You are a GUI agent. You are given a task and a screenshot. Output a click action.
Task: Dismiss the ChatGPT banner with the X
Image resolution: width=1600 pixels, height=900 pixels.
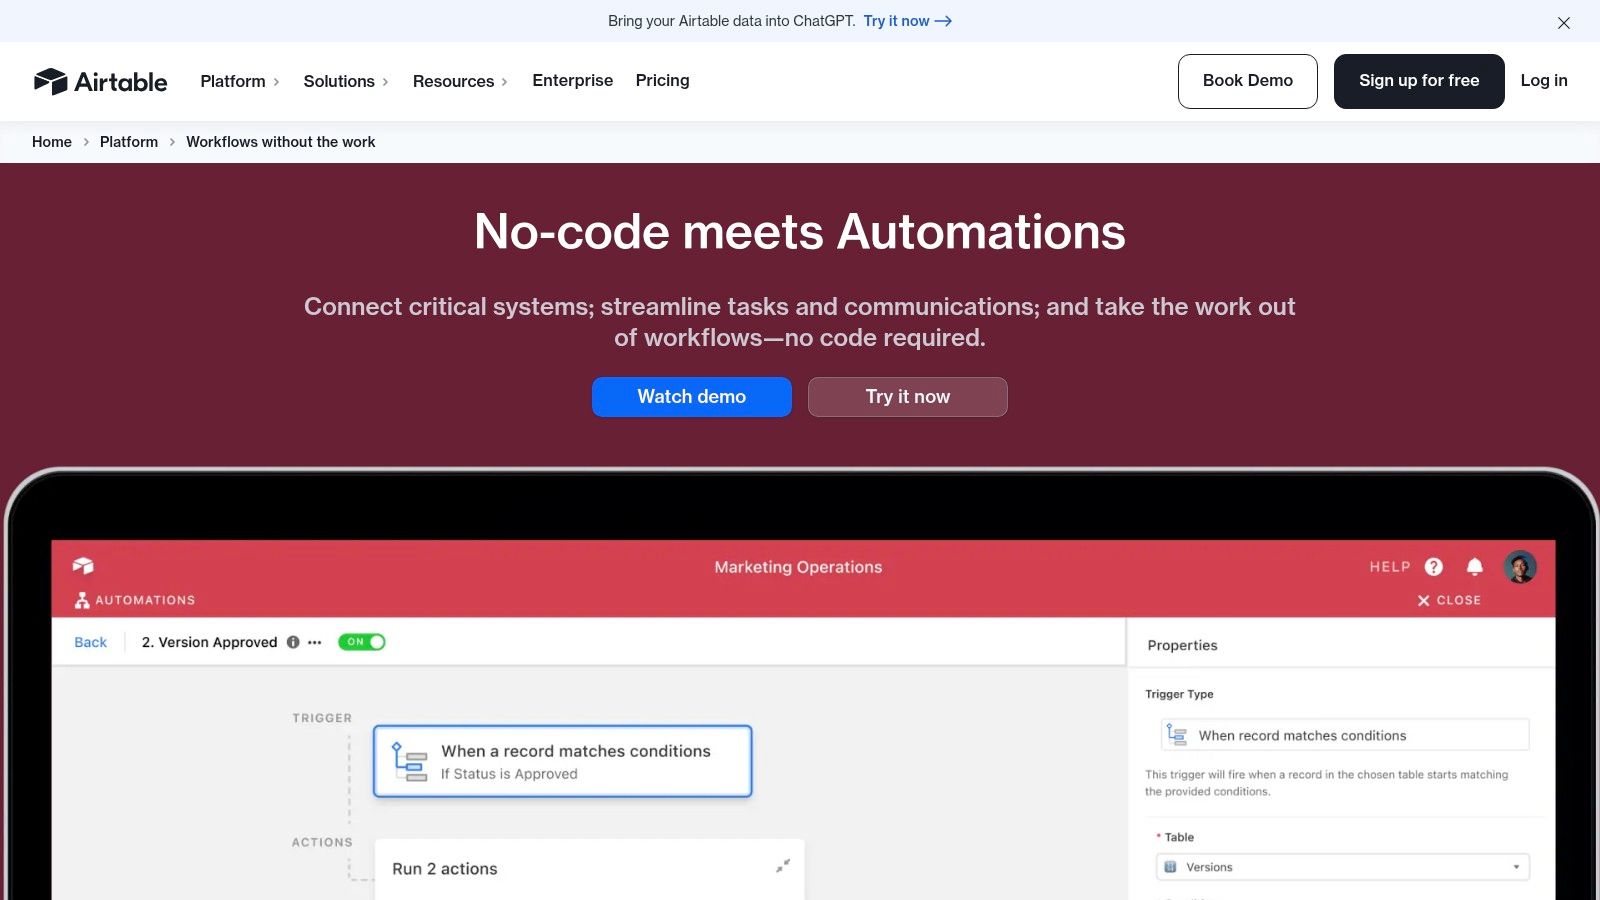(x=1563, y=22)
